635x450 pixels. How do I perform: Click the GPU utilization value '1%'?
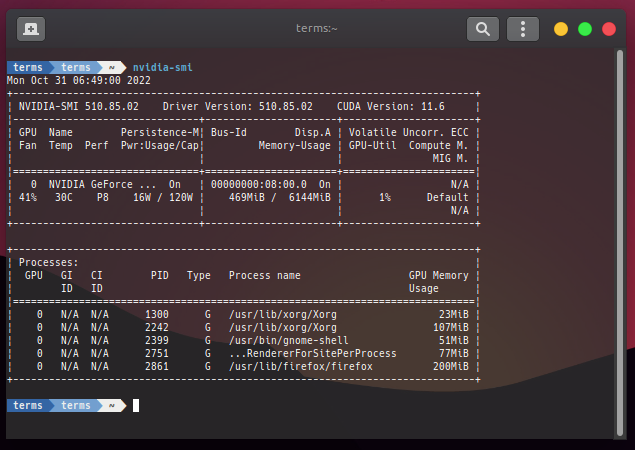point(385,197)
